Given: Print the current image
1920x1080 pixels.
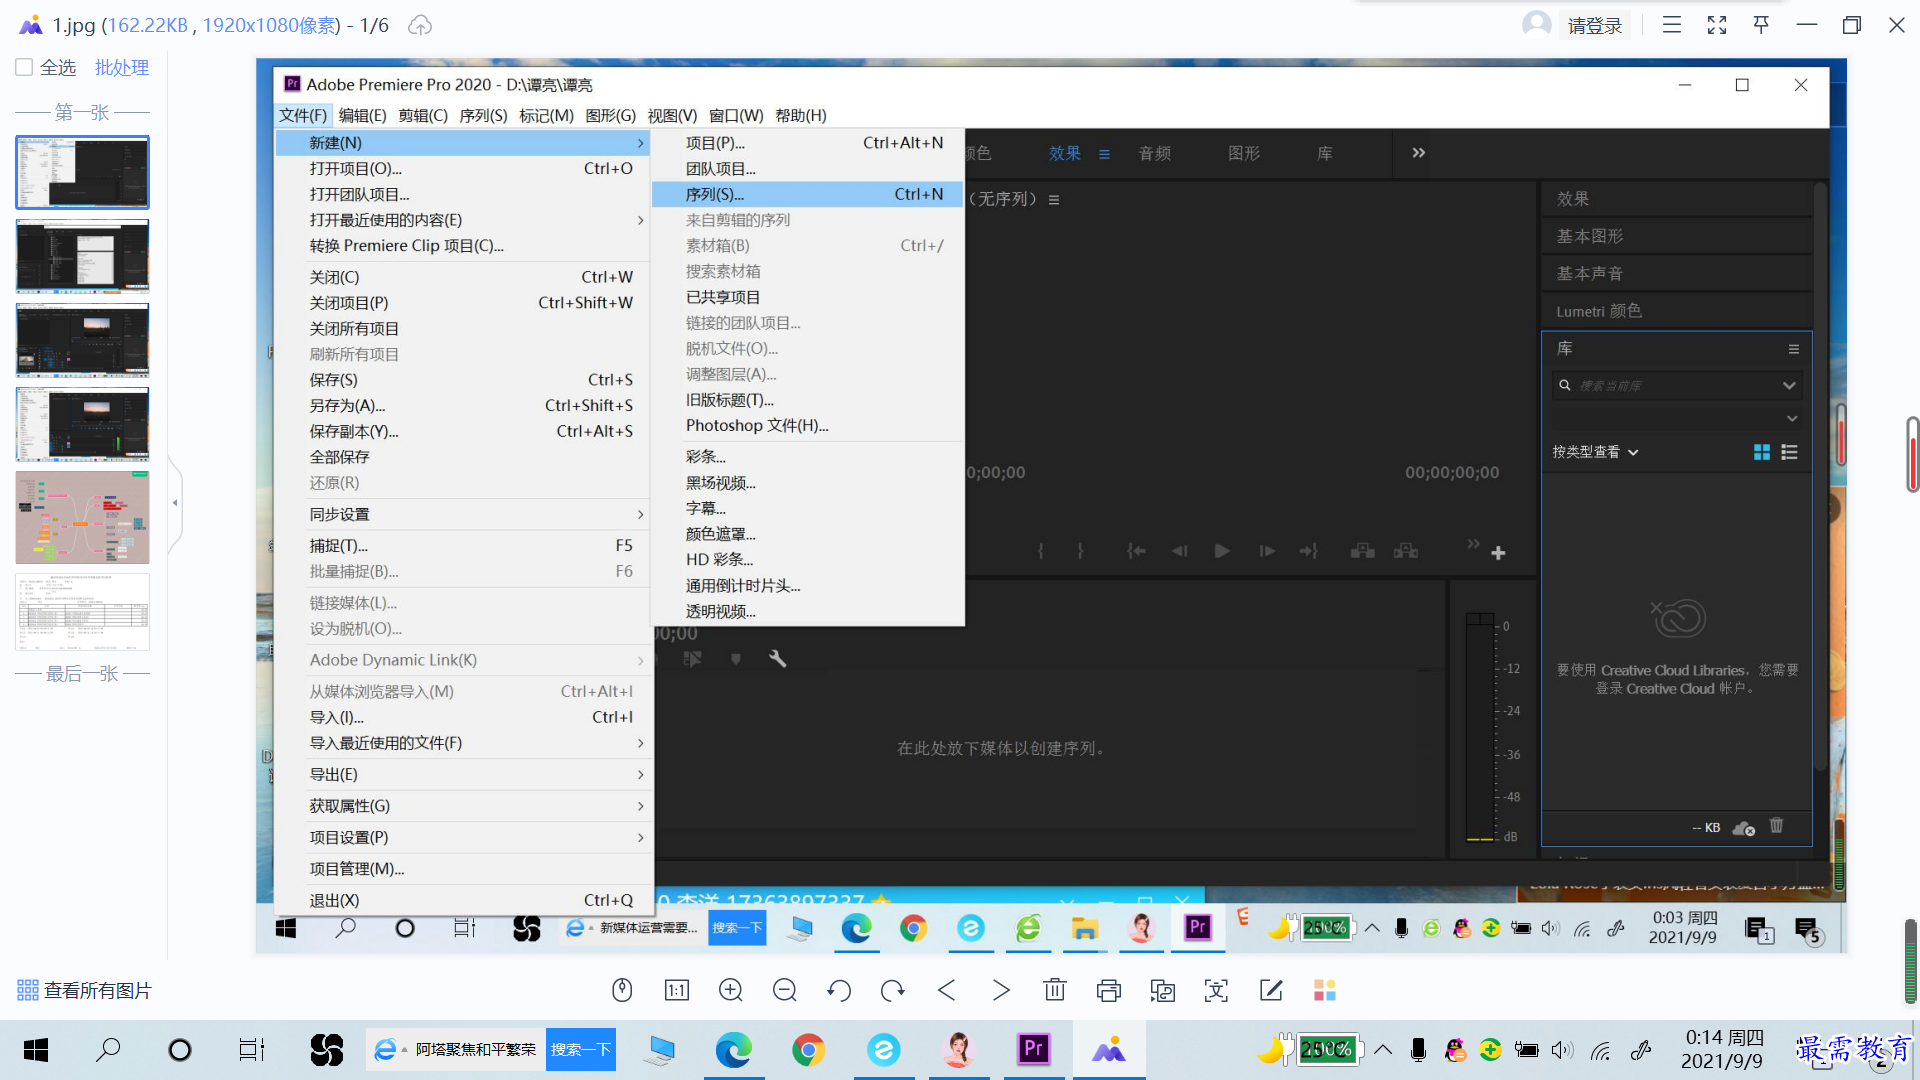Looking at the screenshot, I should [x=1109, y=990].
